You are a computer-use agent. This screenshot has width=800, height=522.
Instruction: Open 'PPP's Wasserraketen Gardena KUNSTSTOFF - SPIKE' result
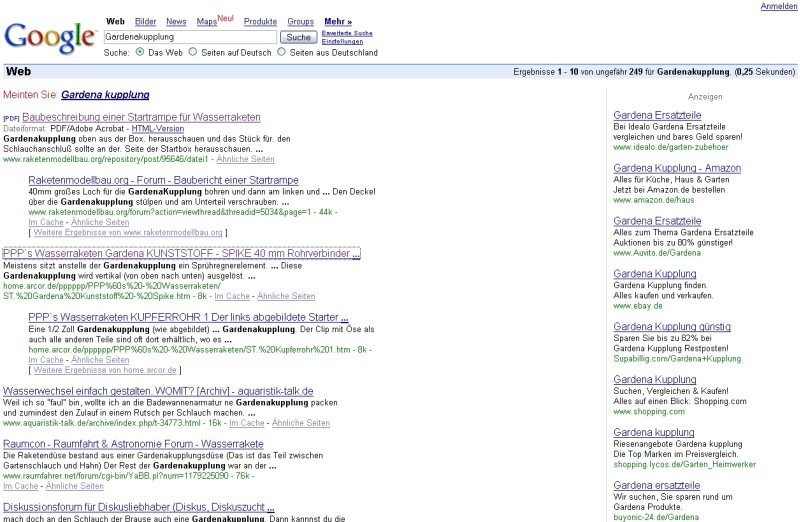(x=182, y=254)
